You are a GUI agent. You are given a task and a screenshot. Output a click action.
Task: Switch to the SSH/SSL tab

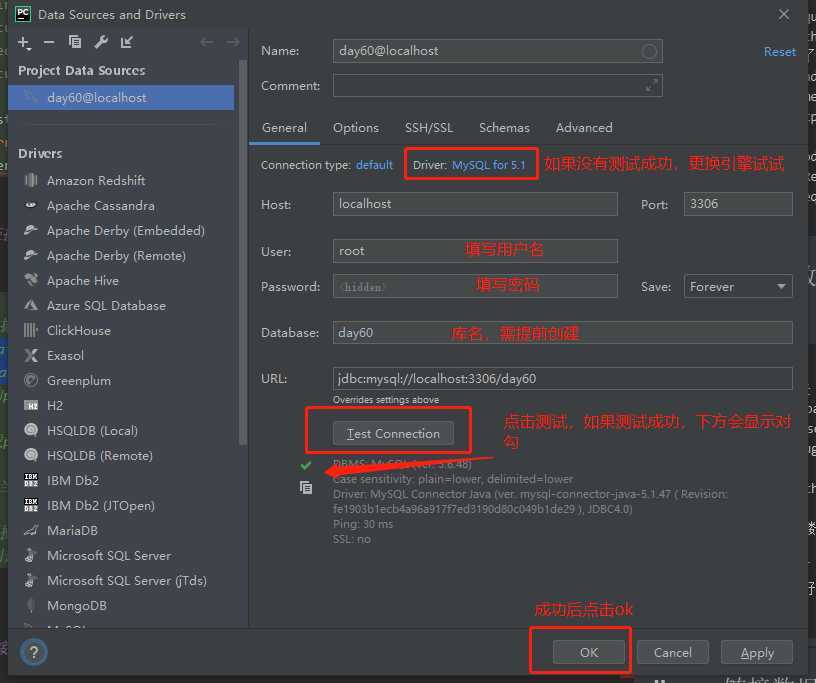[429, 128]
